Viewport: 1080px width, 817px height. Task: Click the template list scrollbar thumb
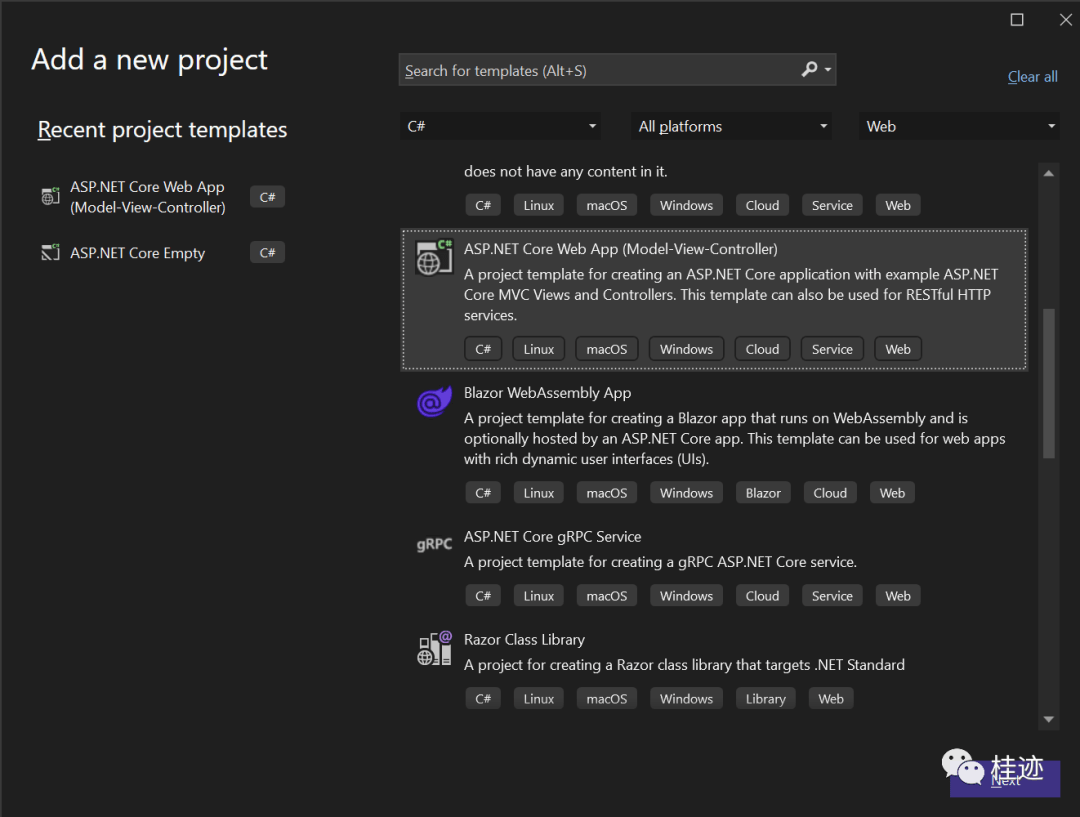[1048, 383]
